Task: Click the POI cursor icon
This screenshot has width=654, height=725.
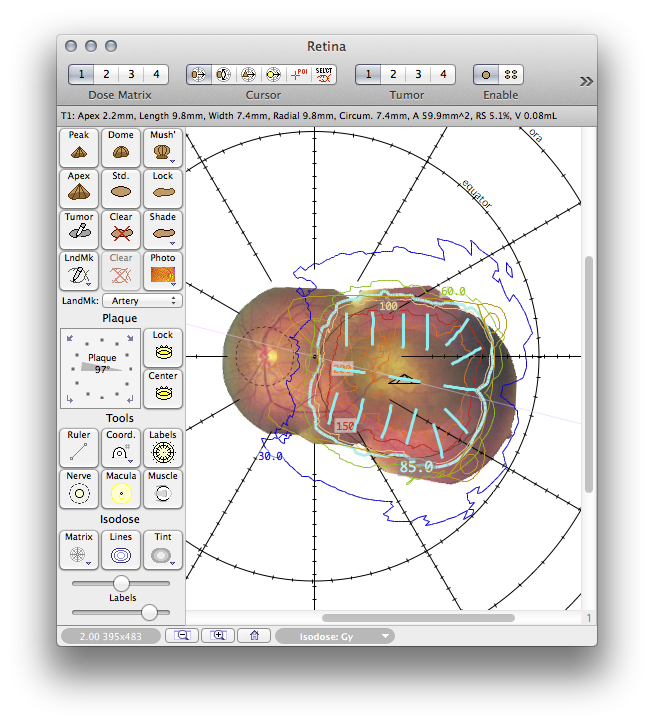Action: point(299,74)
